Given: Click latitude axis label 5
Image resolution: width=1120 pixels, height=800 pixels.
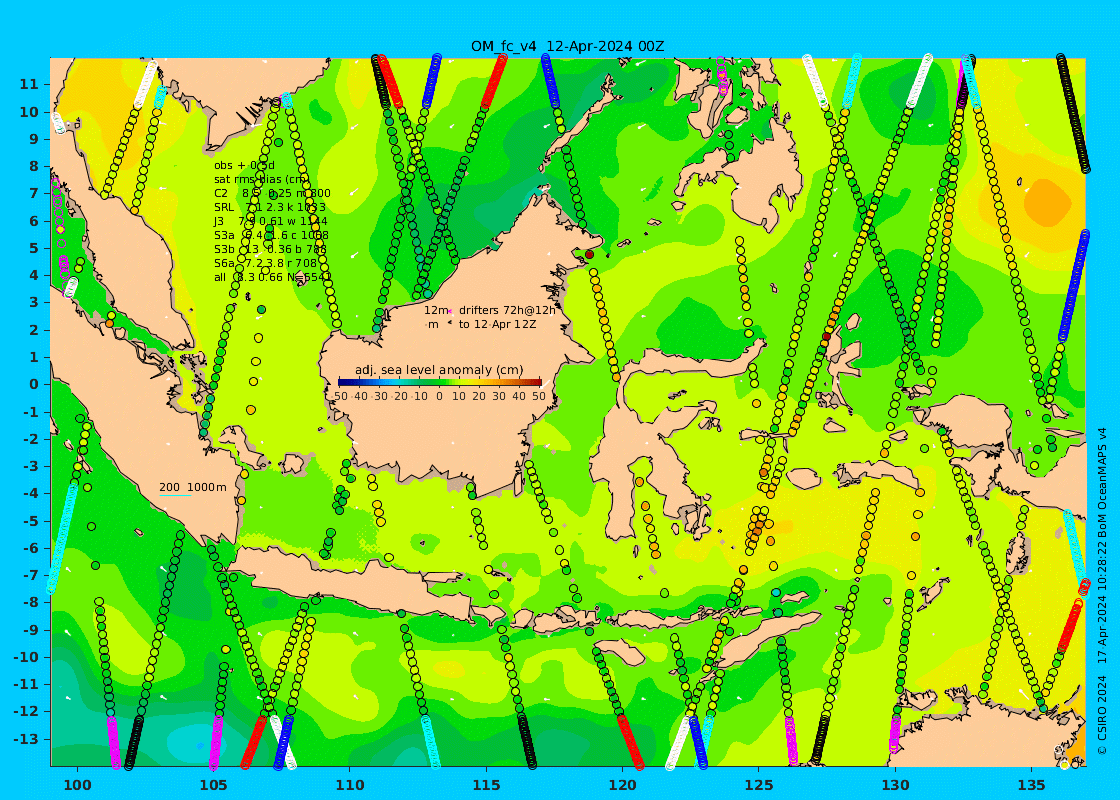Looking at the screenshot, I should 34,248.
